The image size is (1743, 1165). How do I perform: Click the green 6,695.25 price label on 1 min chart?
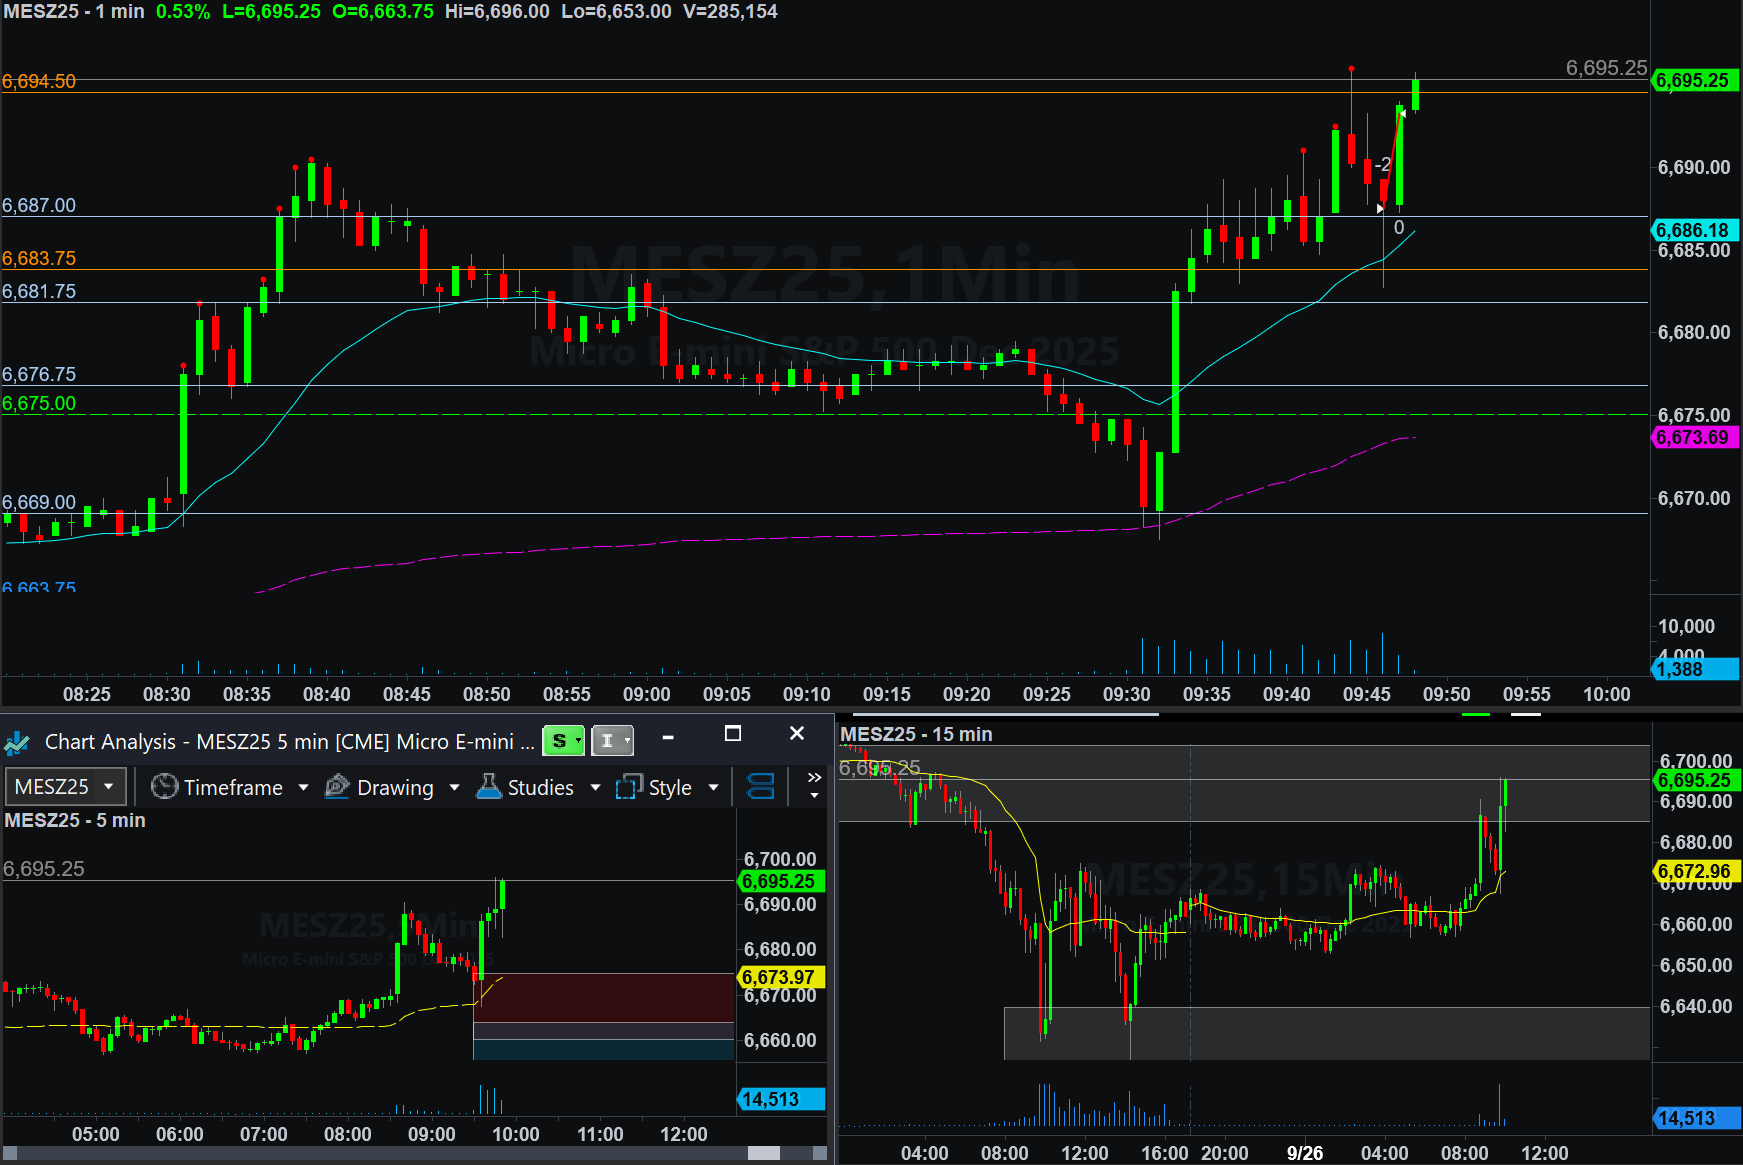[1693, 81]
